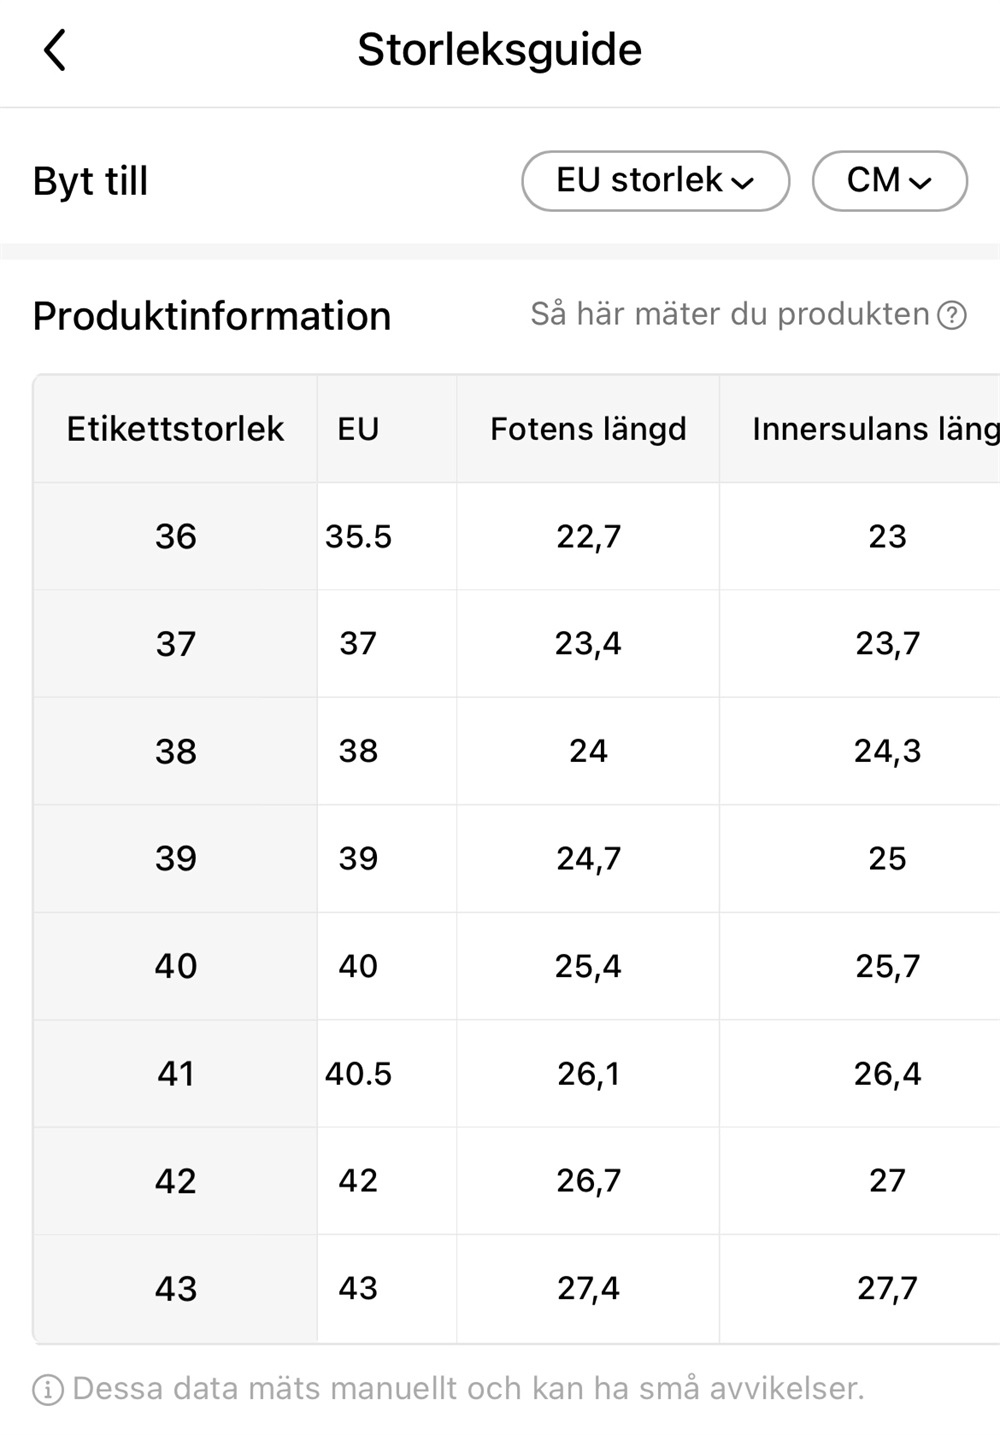Viewport: 1000px width, 1435px height.
Task: Tap the question mark help icon
Action: [x=951, y=316]
